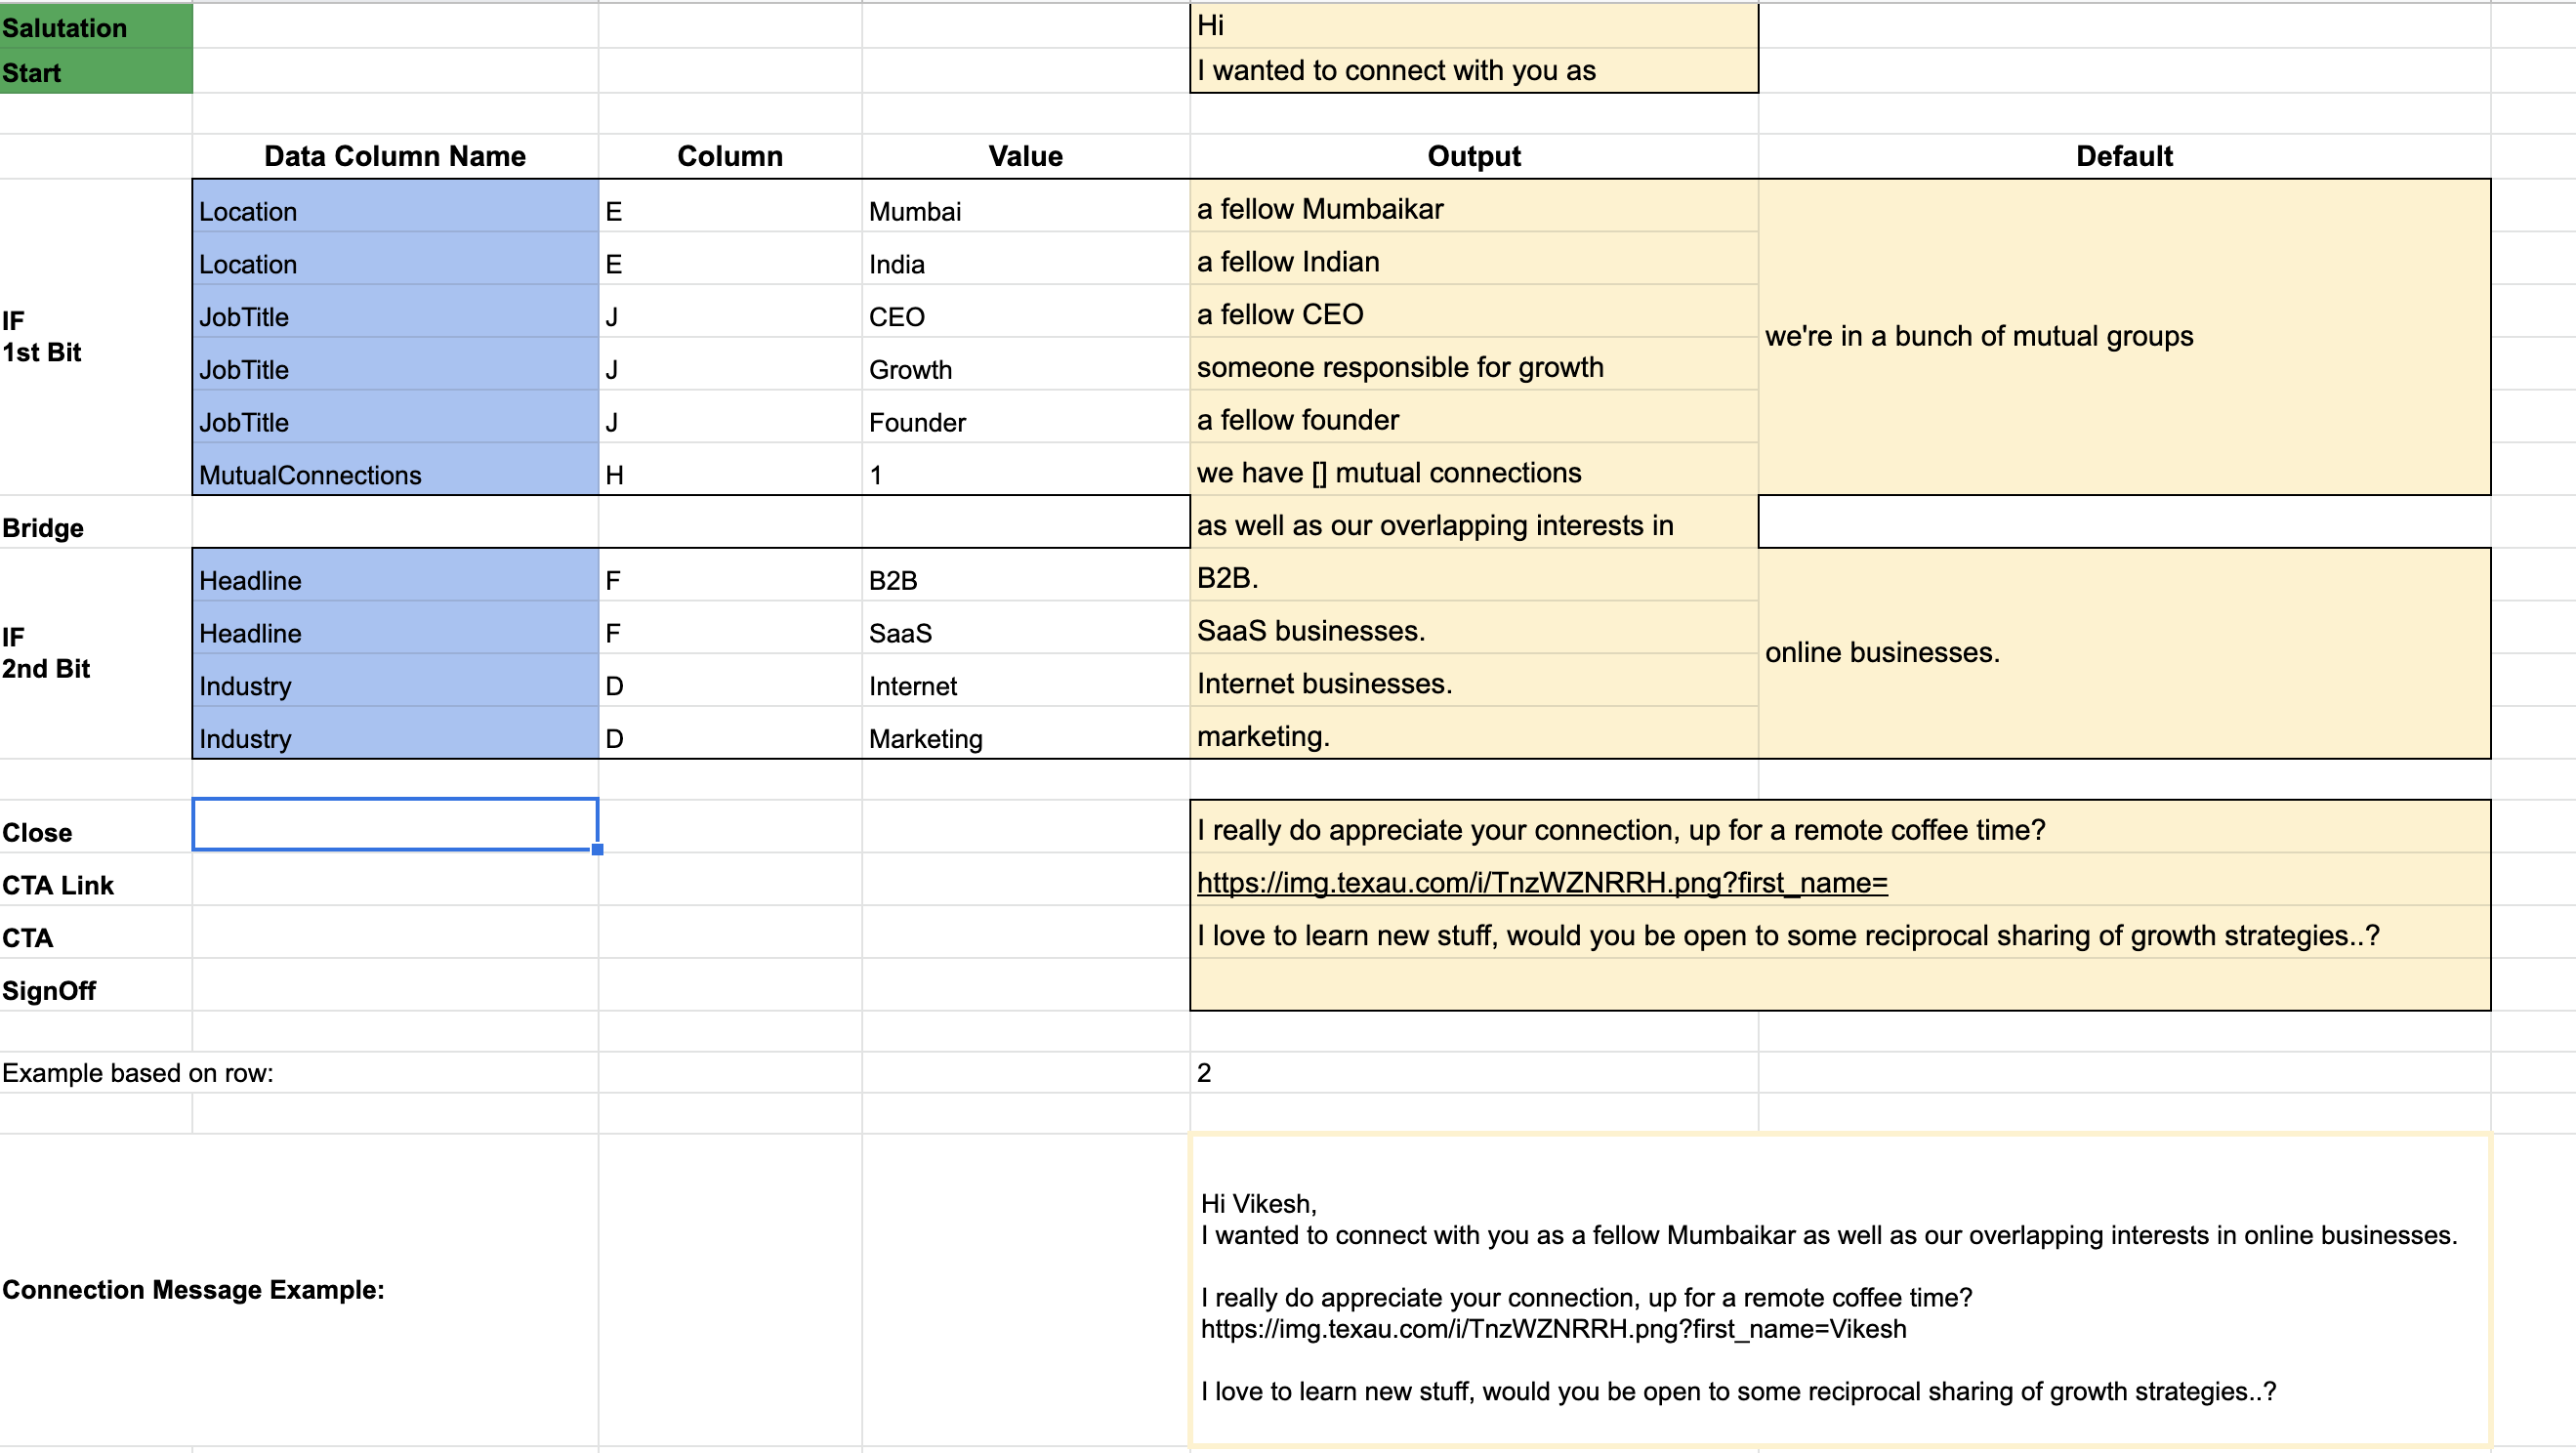The height and width of the screenshot is (1453, 2576).
Task: Select the "a fellow Mumbaikar" output cell
Action: click(x=1470, y=210)
